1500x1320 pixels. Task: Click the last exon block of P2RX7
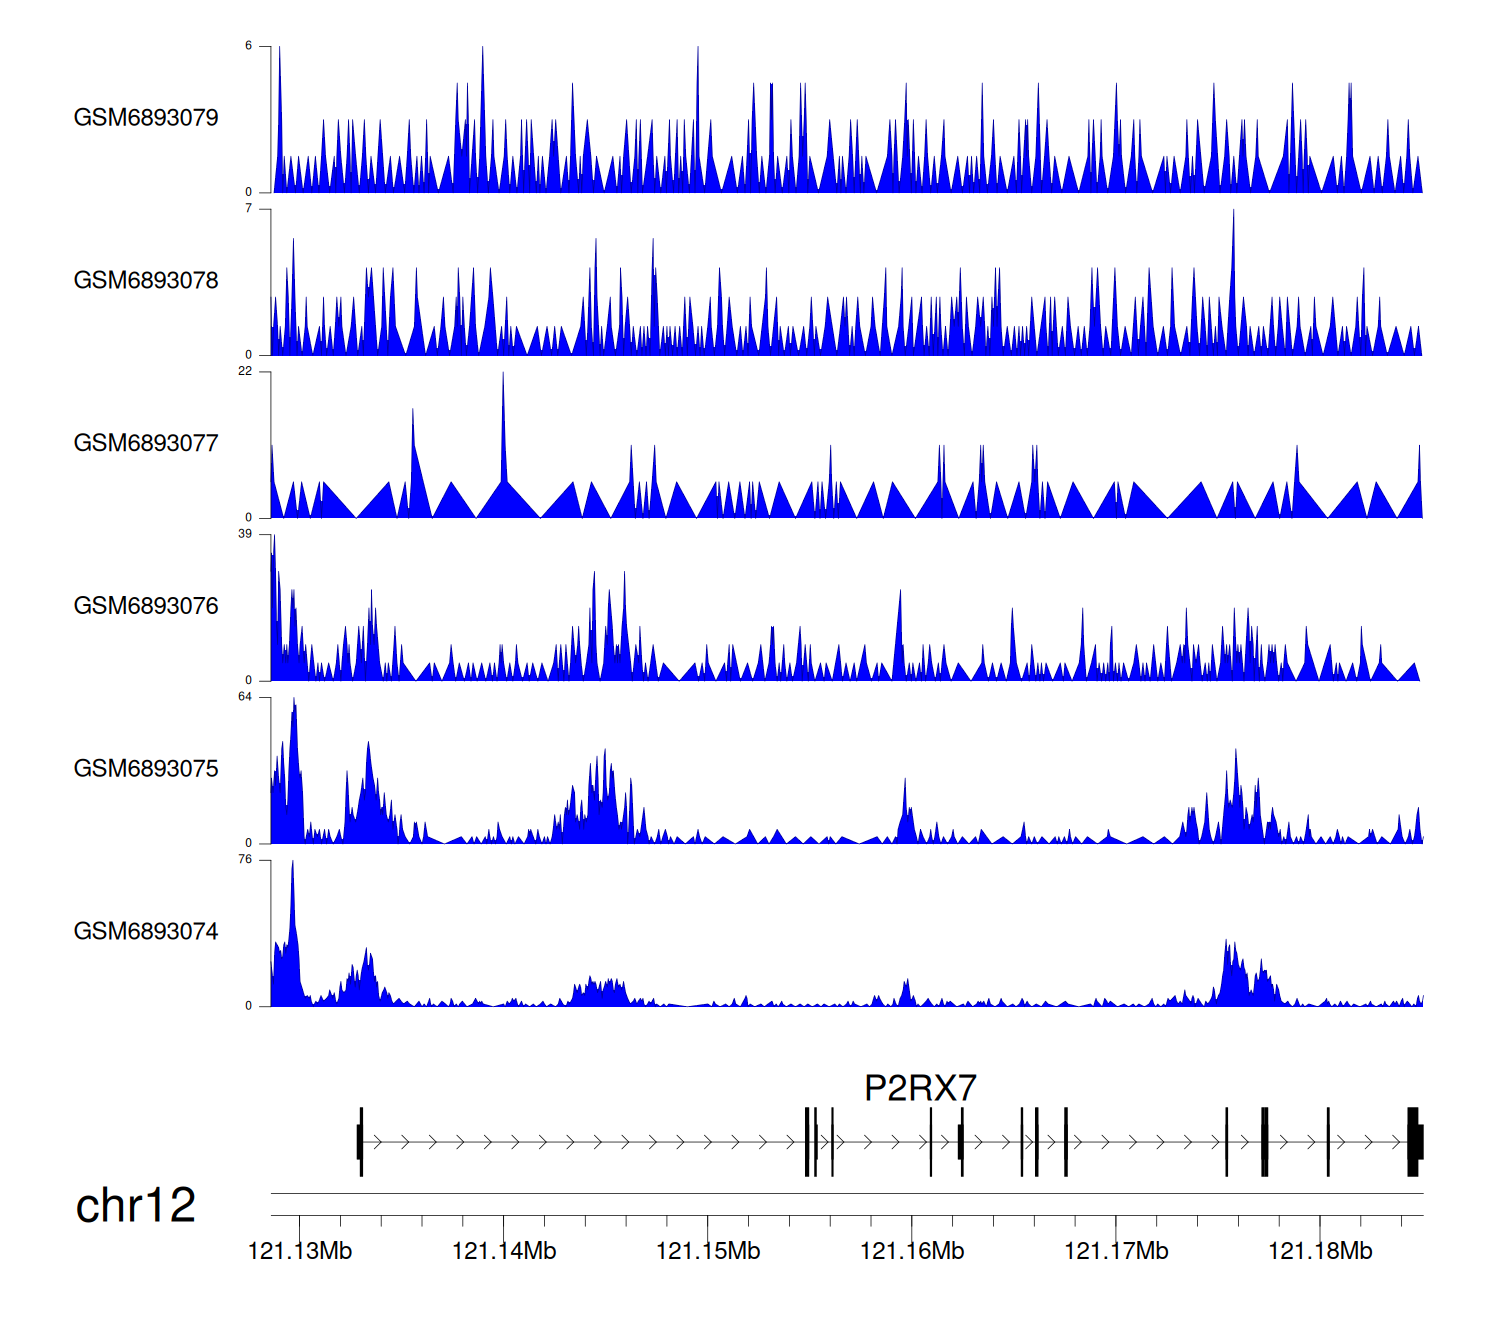1414,1142
